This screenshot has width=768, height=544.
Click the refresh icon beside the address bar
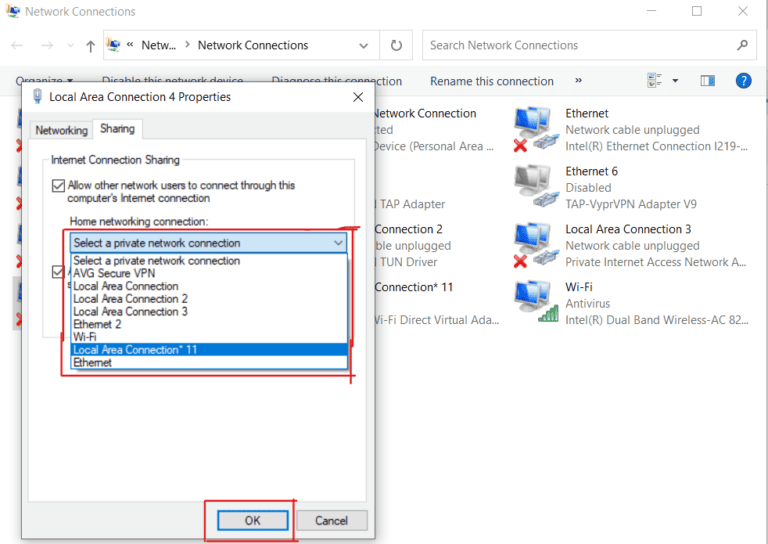396,45
